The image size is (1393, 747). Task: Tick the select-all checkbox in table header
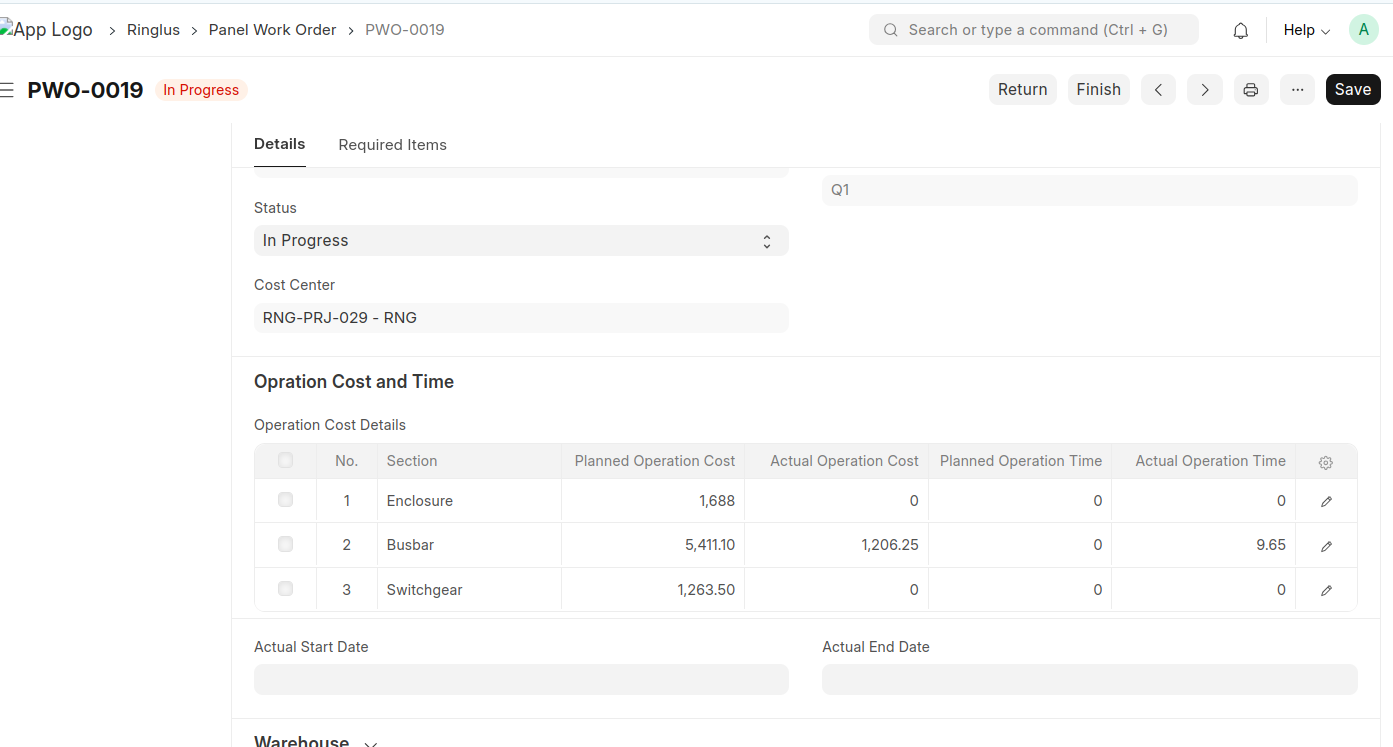pyautogui.click(x=285, y=461)
